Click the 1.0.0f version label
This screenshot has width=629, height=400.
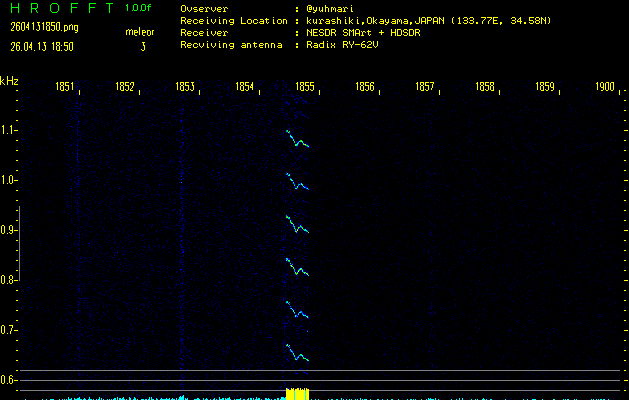[x=139, y=8]
